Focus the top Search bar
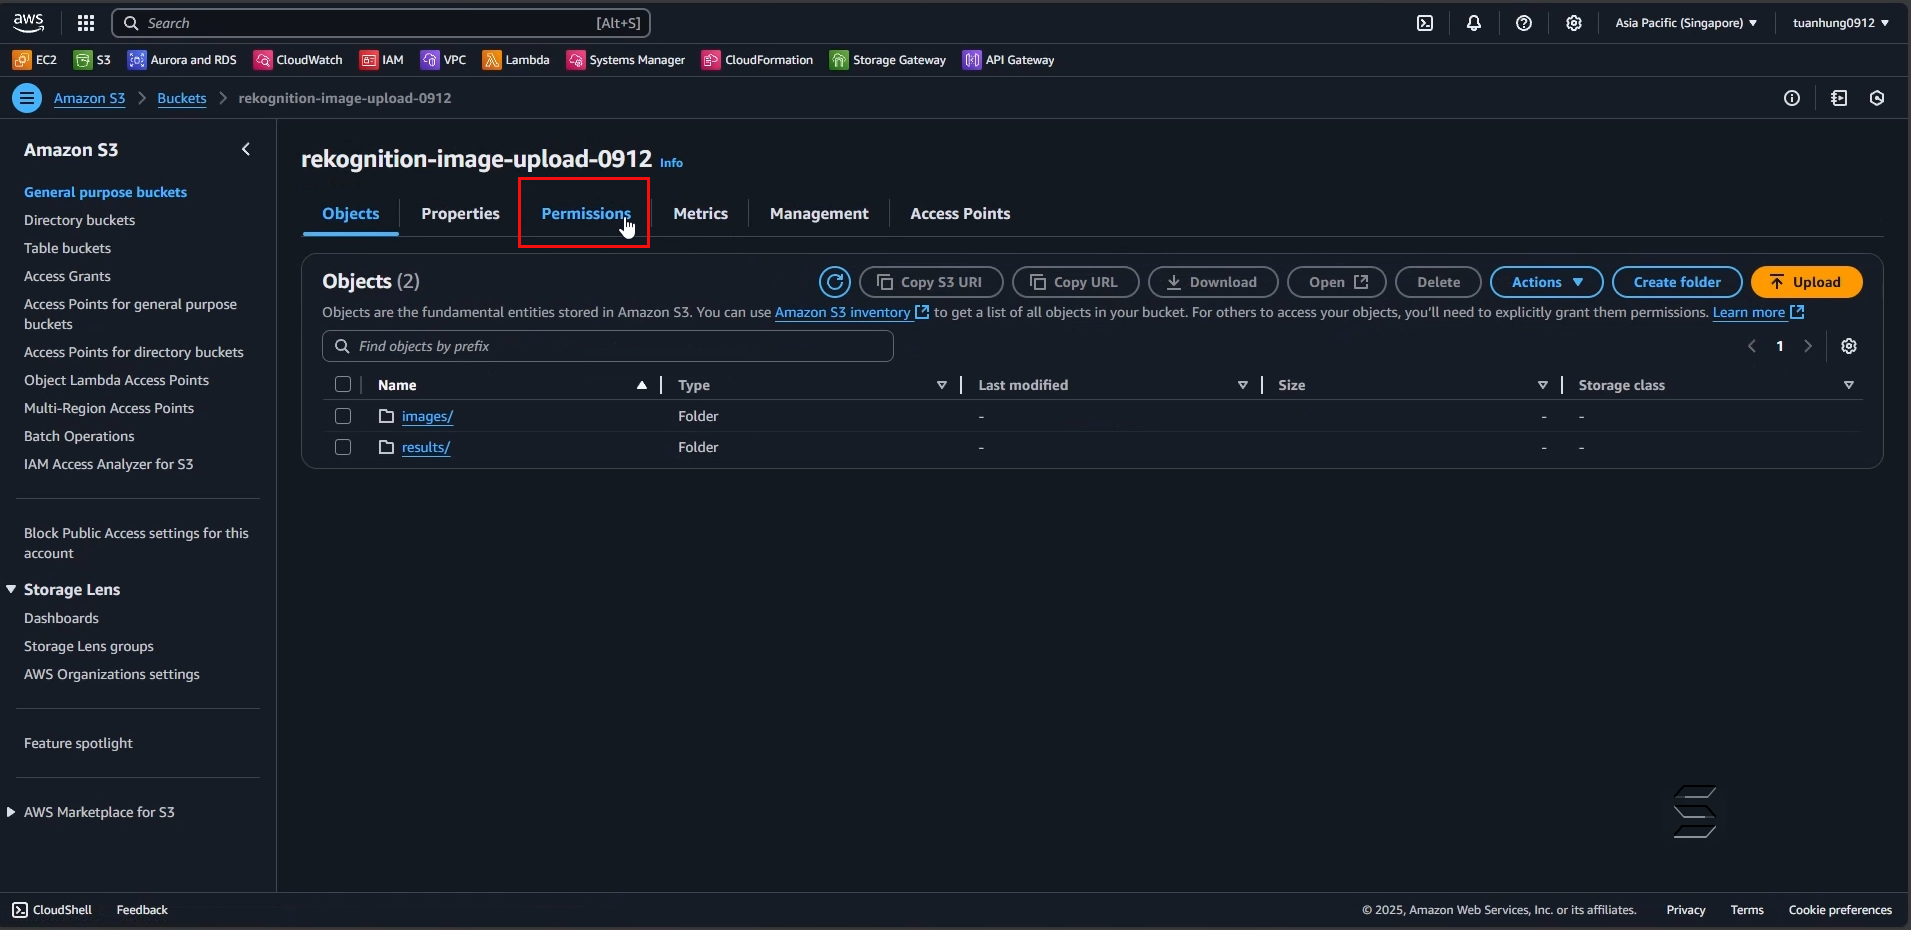 [381, 23]
